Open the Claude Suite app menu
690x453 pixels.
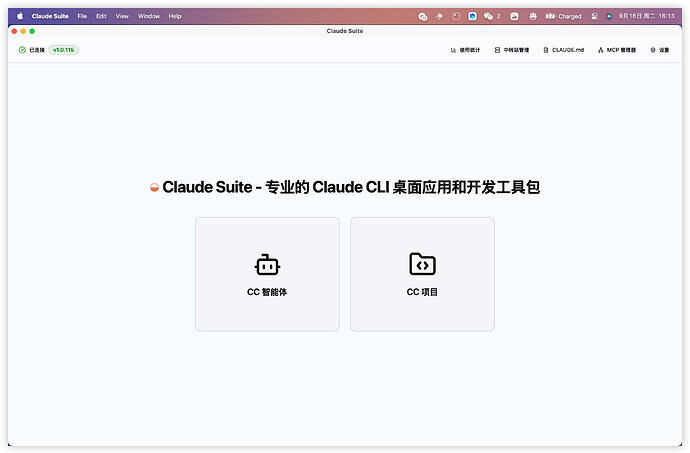(x=50, y=16)
